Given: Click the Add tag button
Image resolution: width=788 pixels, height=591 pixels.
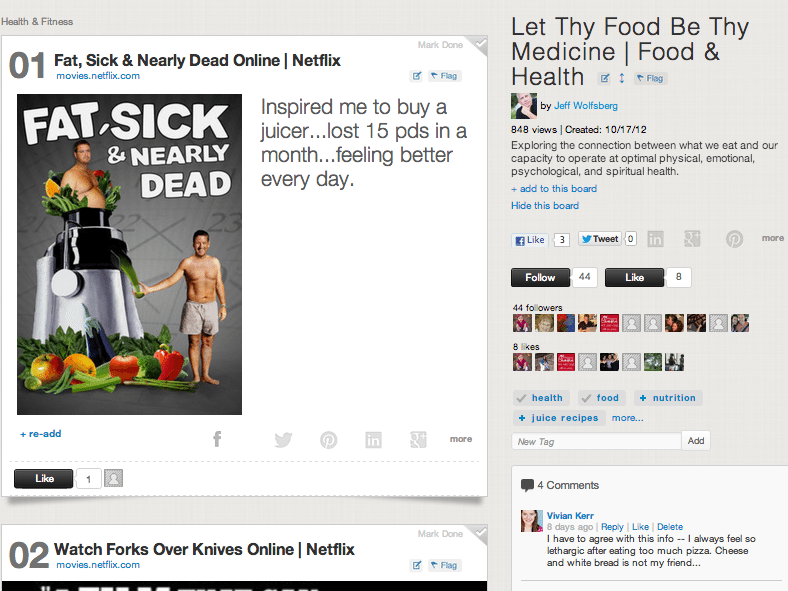Looking at the screenshot, I should pos(696,441).
